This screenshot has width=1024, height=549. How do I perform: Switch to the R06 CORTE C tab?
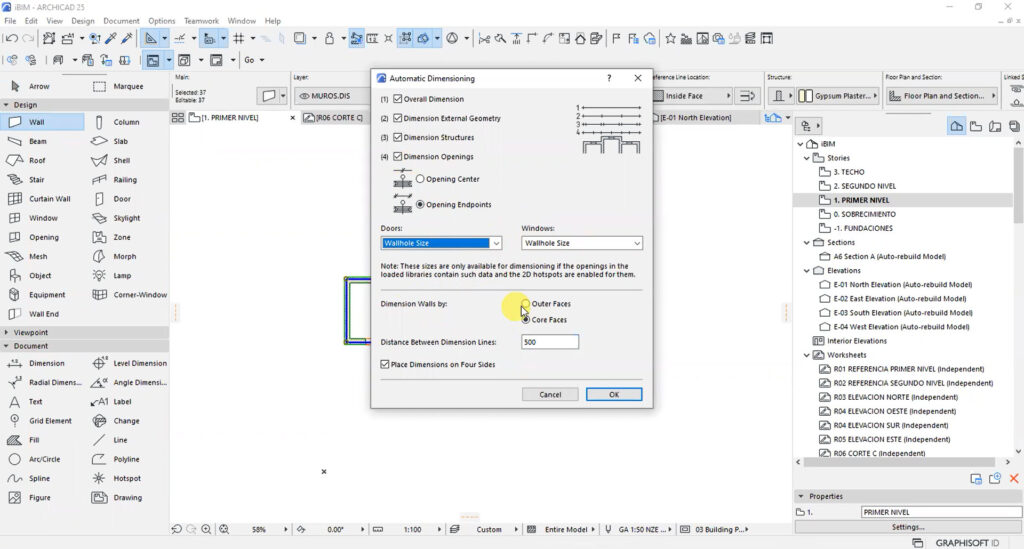334,118
